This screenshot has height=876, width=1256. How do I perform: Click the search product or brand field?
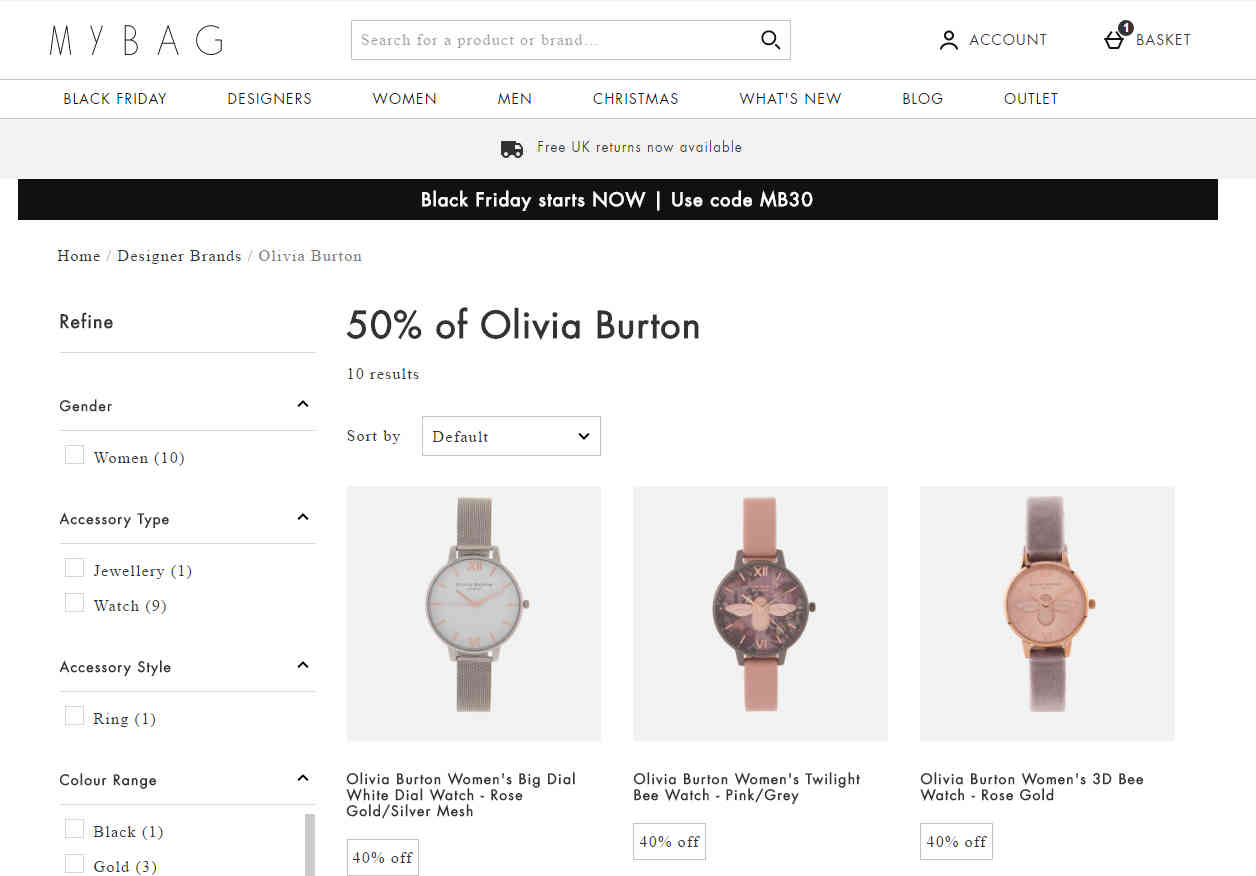pos(555,40)
